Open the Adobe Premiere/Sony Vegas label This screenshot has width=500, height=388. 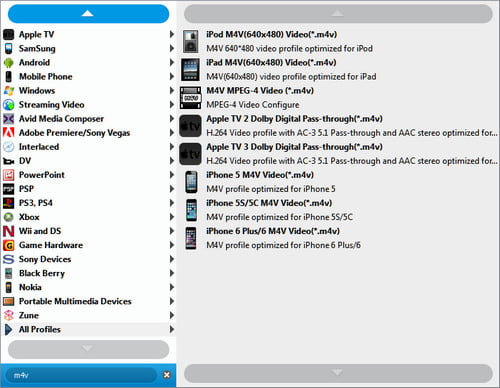point(74,133)
